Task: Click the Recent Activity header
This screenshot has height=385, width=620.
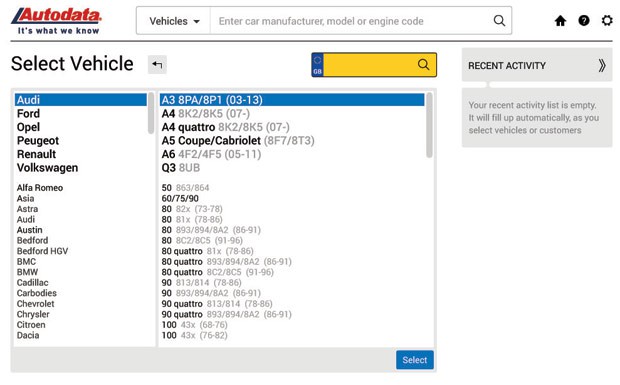Action: pyautogui.click(x=537, y=65)
